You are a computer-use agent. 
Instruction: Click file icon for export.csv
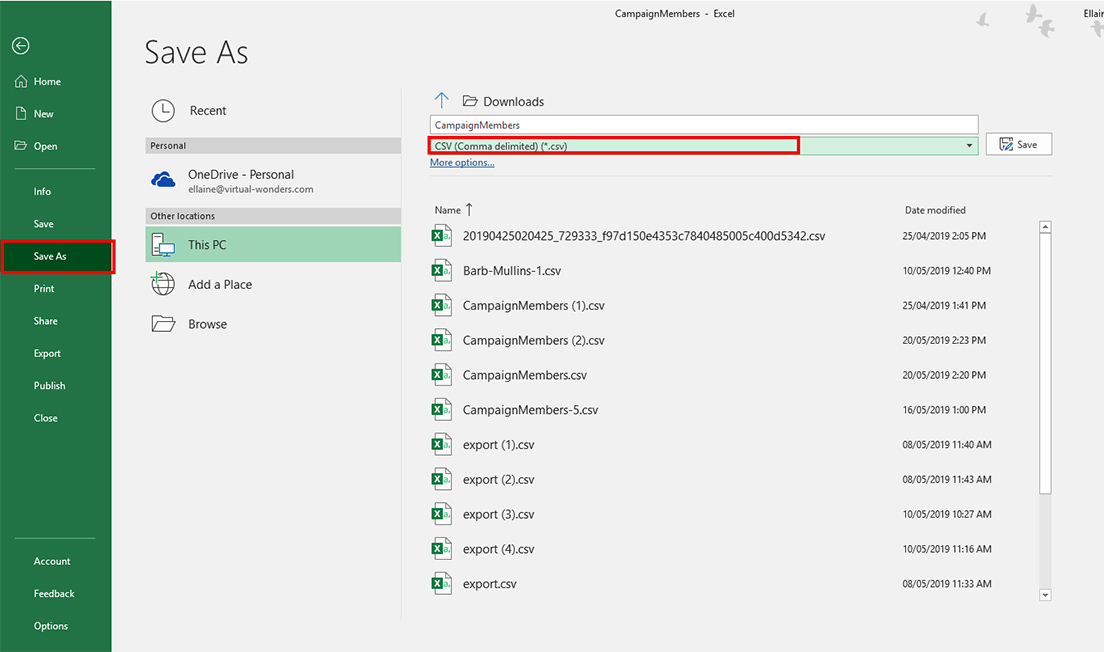click(x=441, y=584)
